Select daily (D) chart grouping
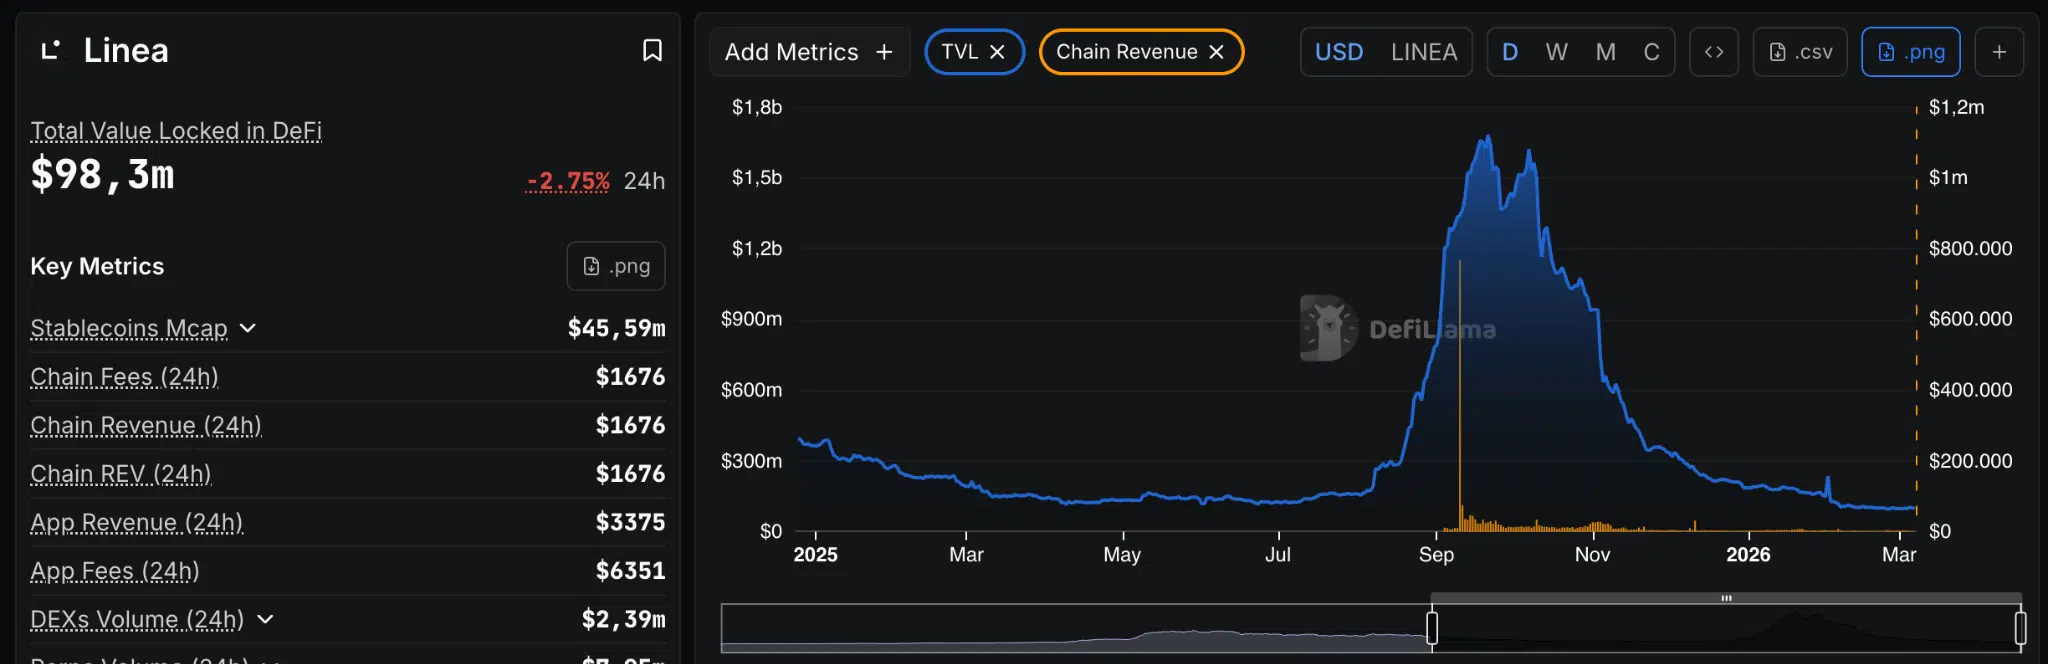2048x664 pixels. (x=1510, y=52)
